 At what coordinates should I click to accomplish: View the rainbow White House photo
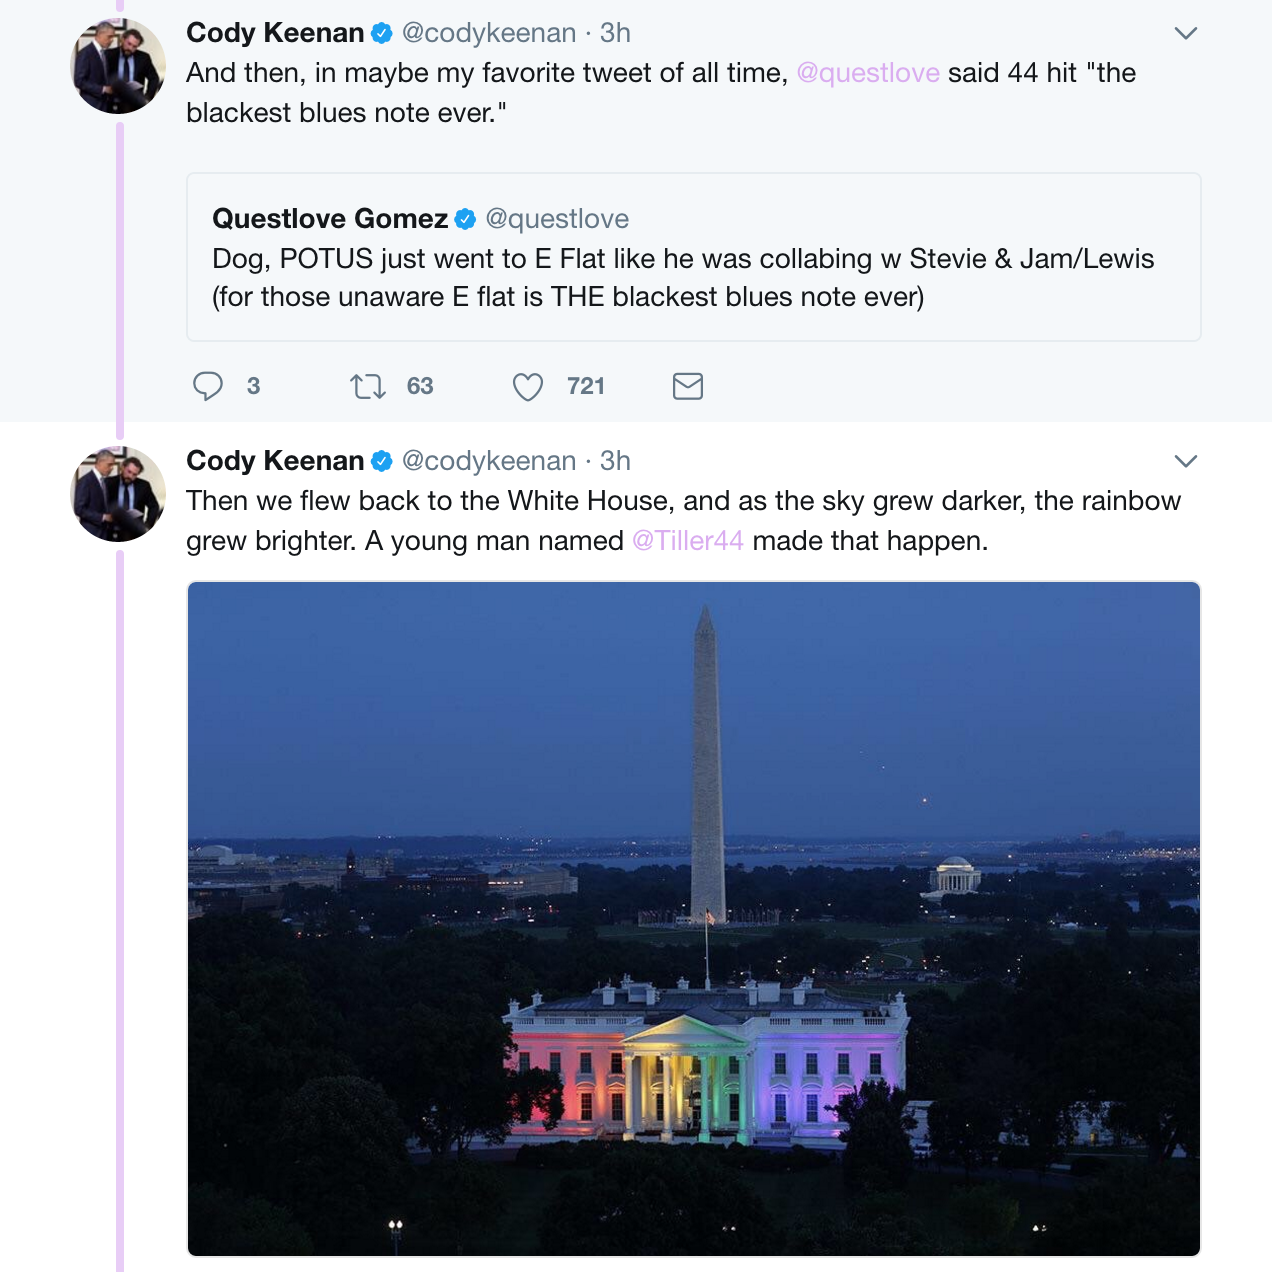click(694, 918)
